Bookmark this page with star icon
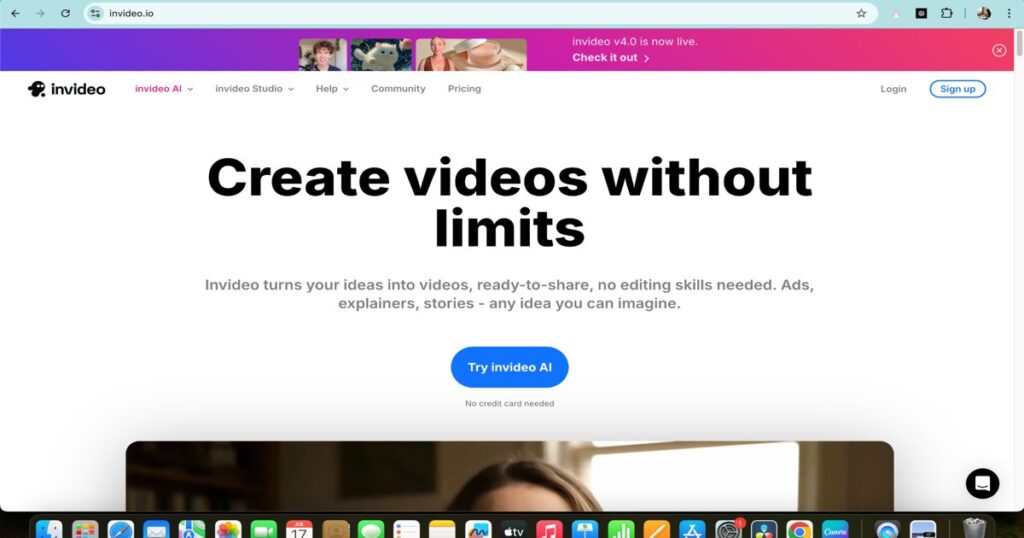Image resolution: width=1024 pixels, height=538 pixels. tap(861, 13)
